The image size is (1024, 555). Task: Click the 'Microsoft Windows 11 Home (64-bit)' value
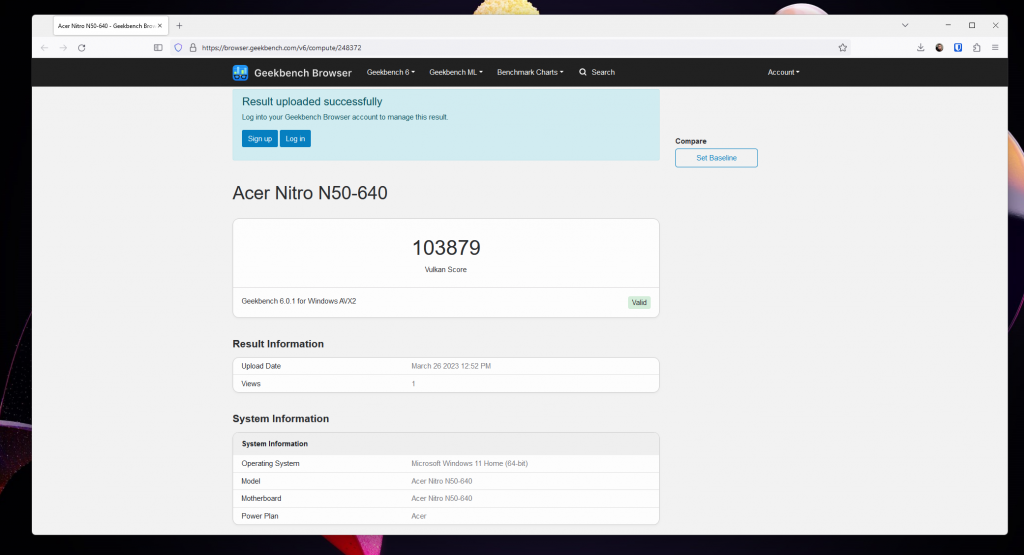(470, 464)
